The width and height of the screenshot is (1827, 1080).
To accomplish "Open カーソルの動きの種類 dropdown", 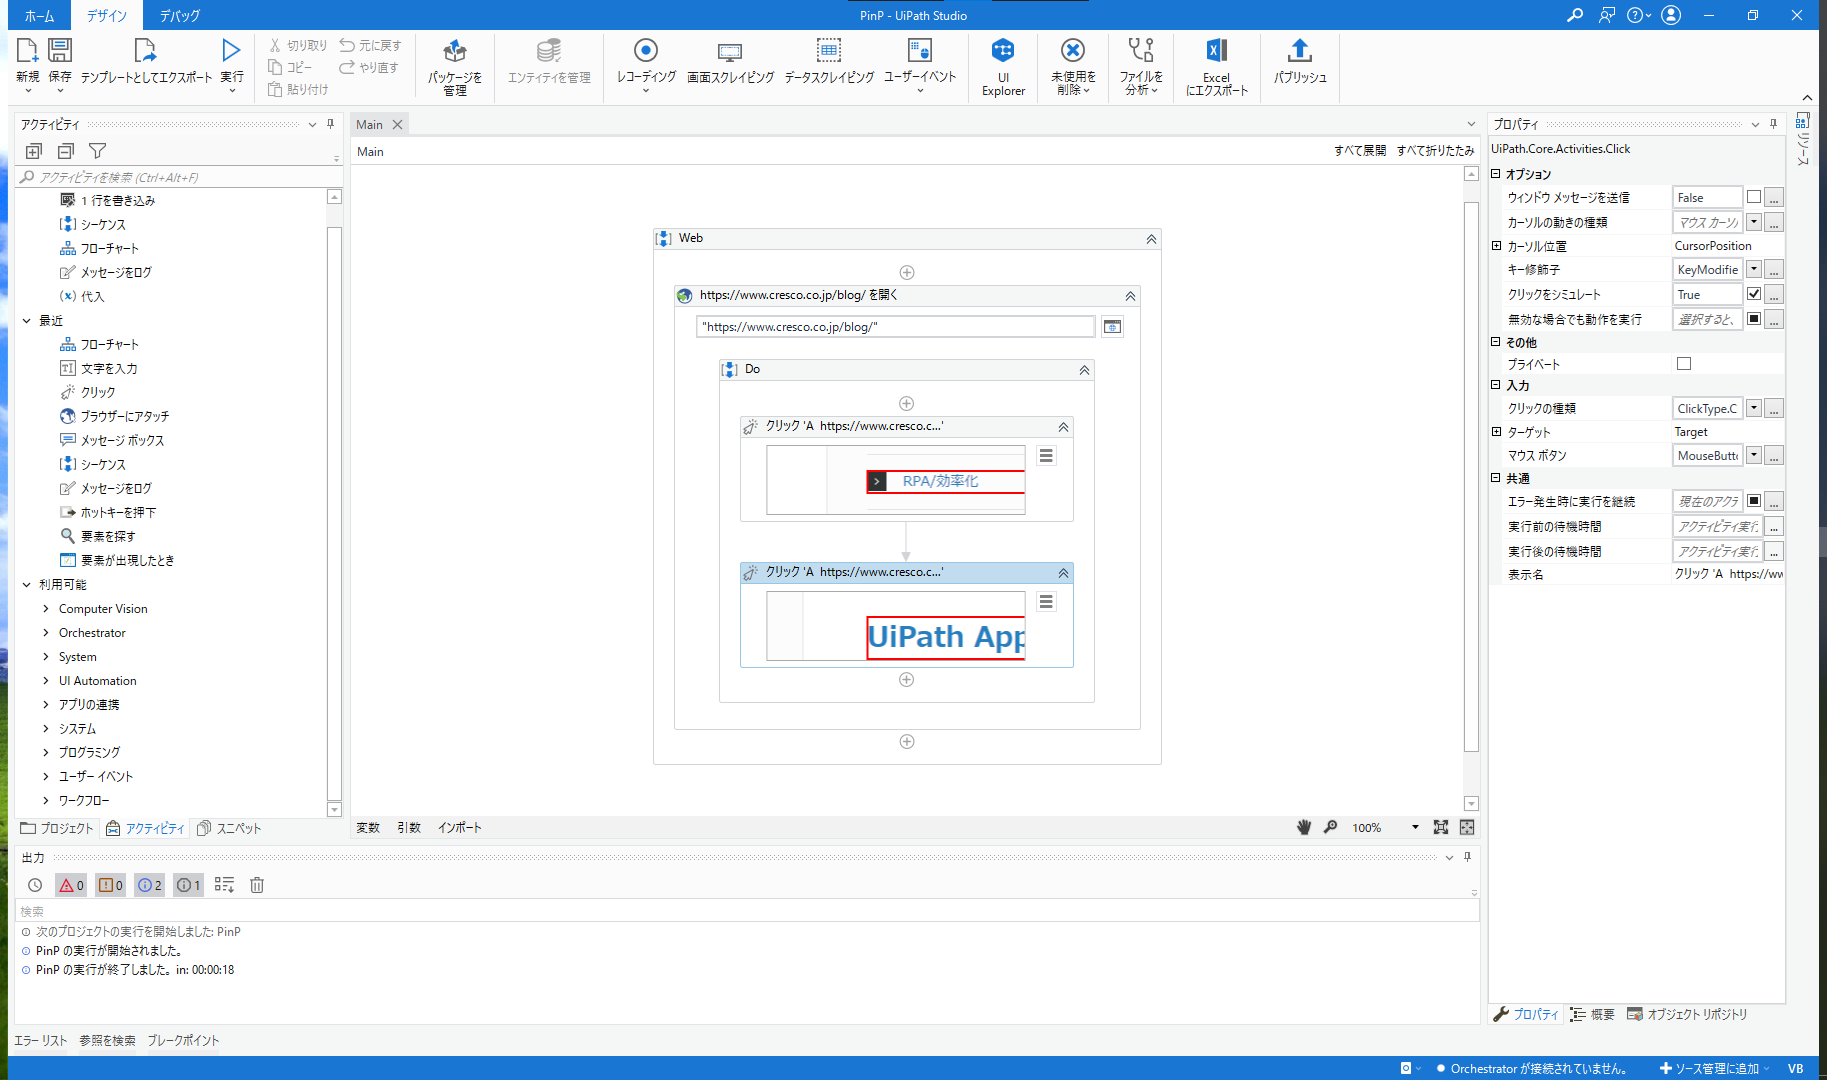I will point(1754,222).
